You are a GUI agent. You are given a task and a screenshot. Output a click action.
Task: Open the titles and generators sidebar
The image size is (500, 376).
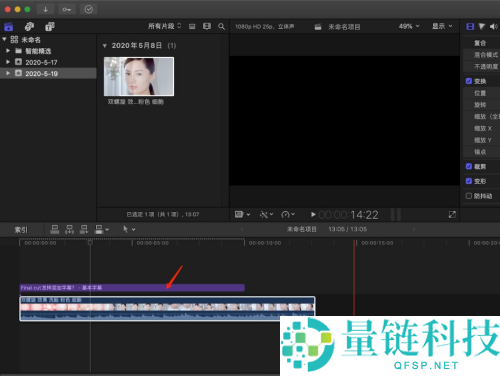50,26
